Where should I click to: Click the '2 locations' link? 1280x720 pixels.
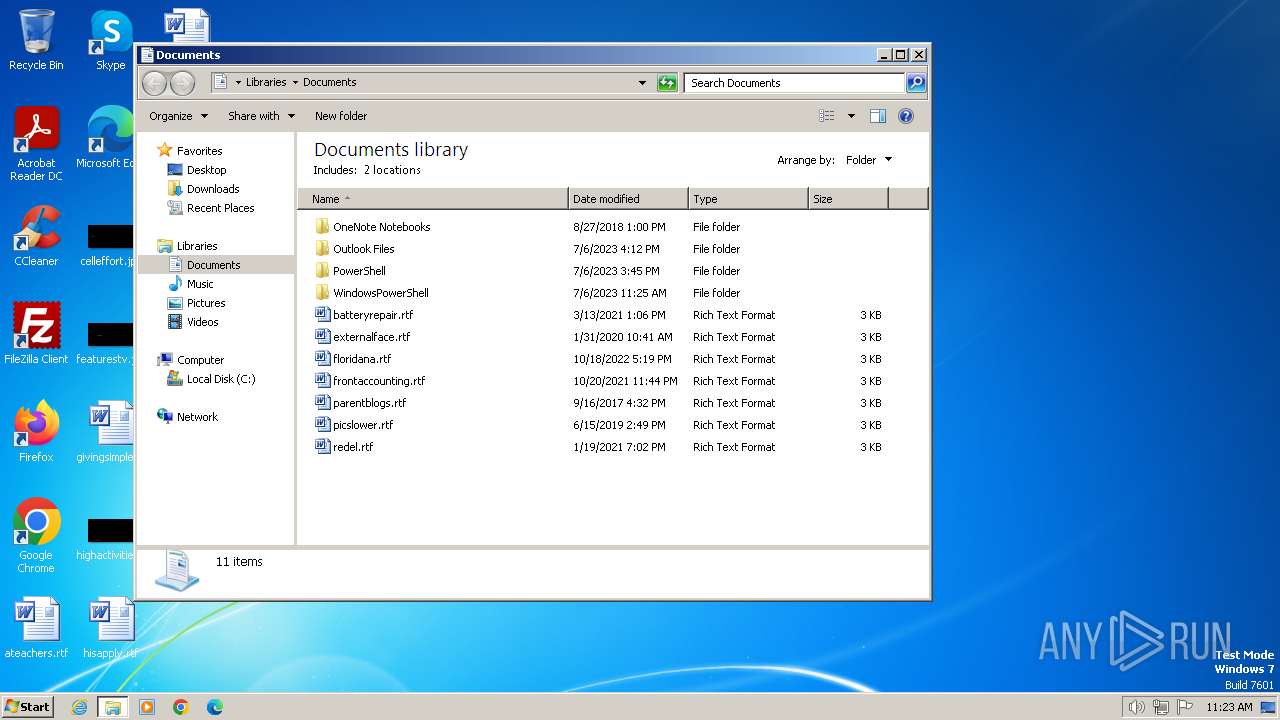(x=392, y=170)
